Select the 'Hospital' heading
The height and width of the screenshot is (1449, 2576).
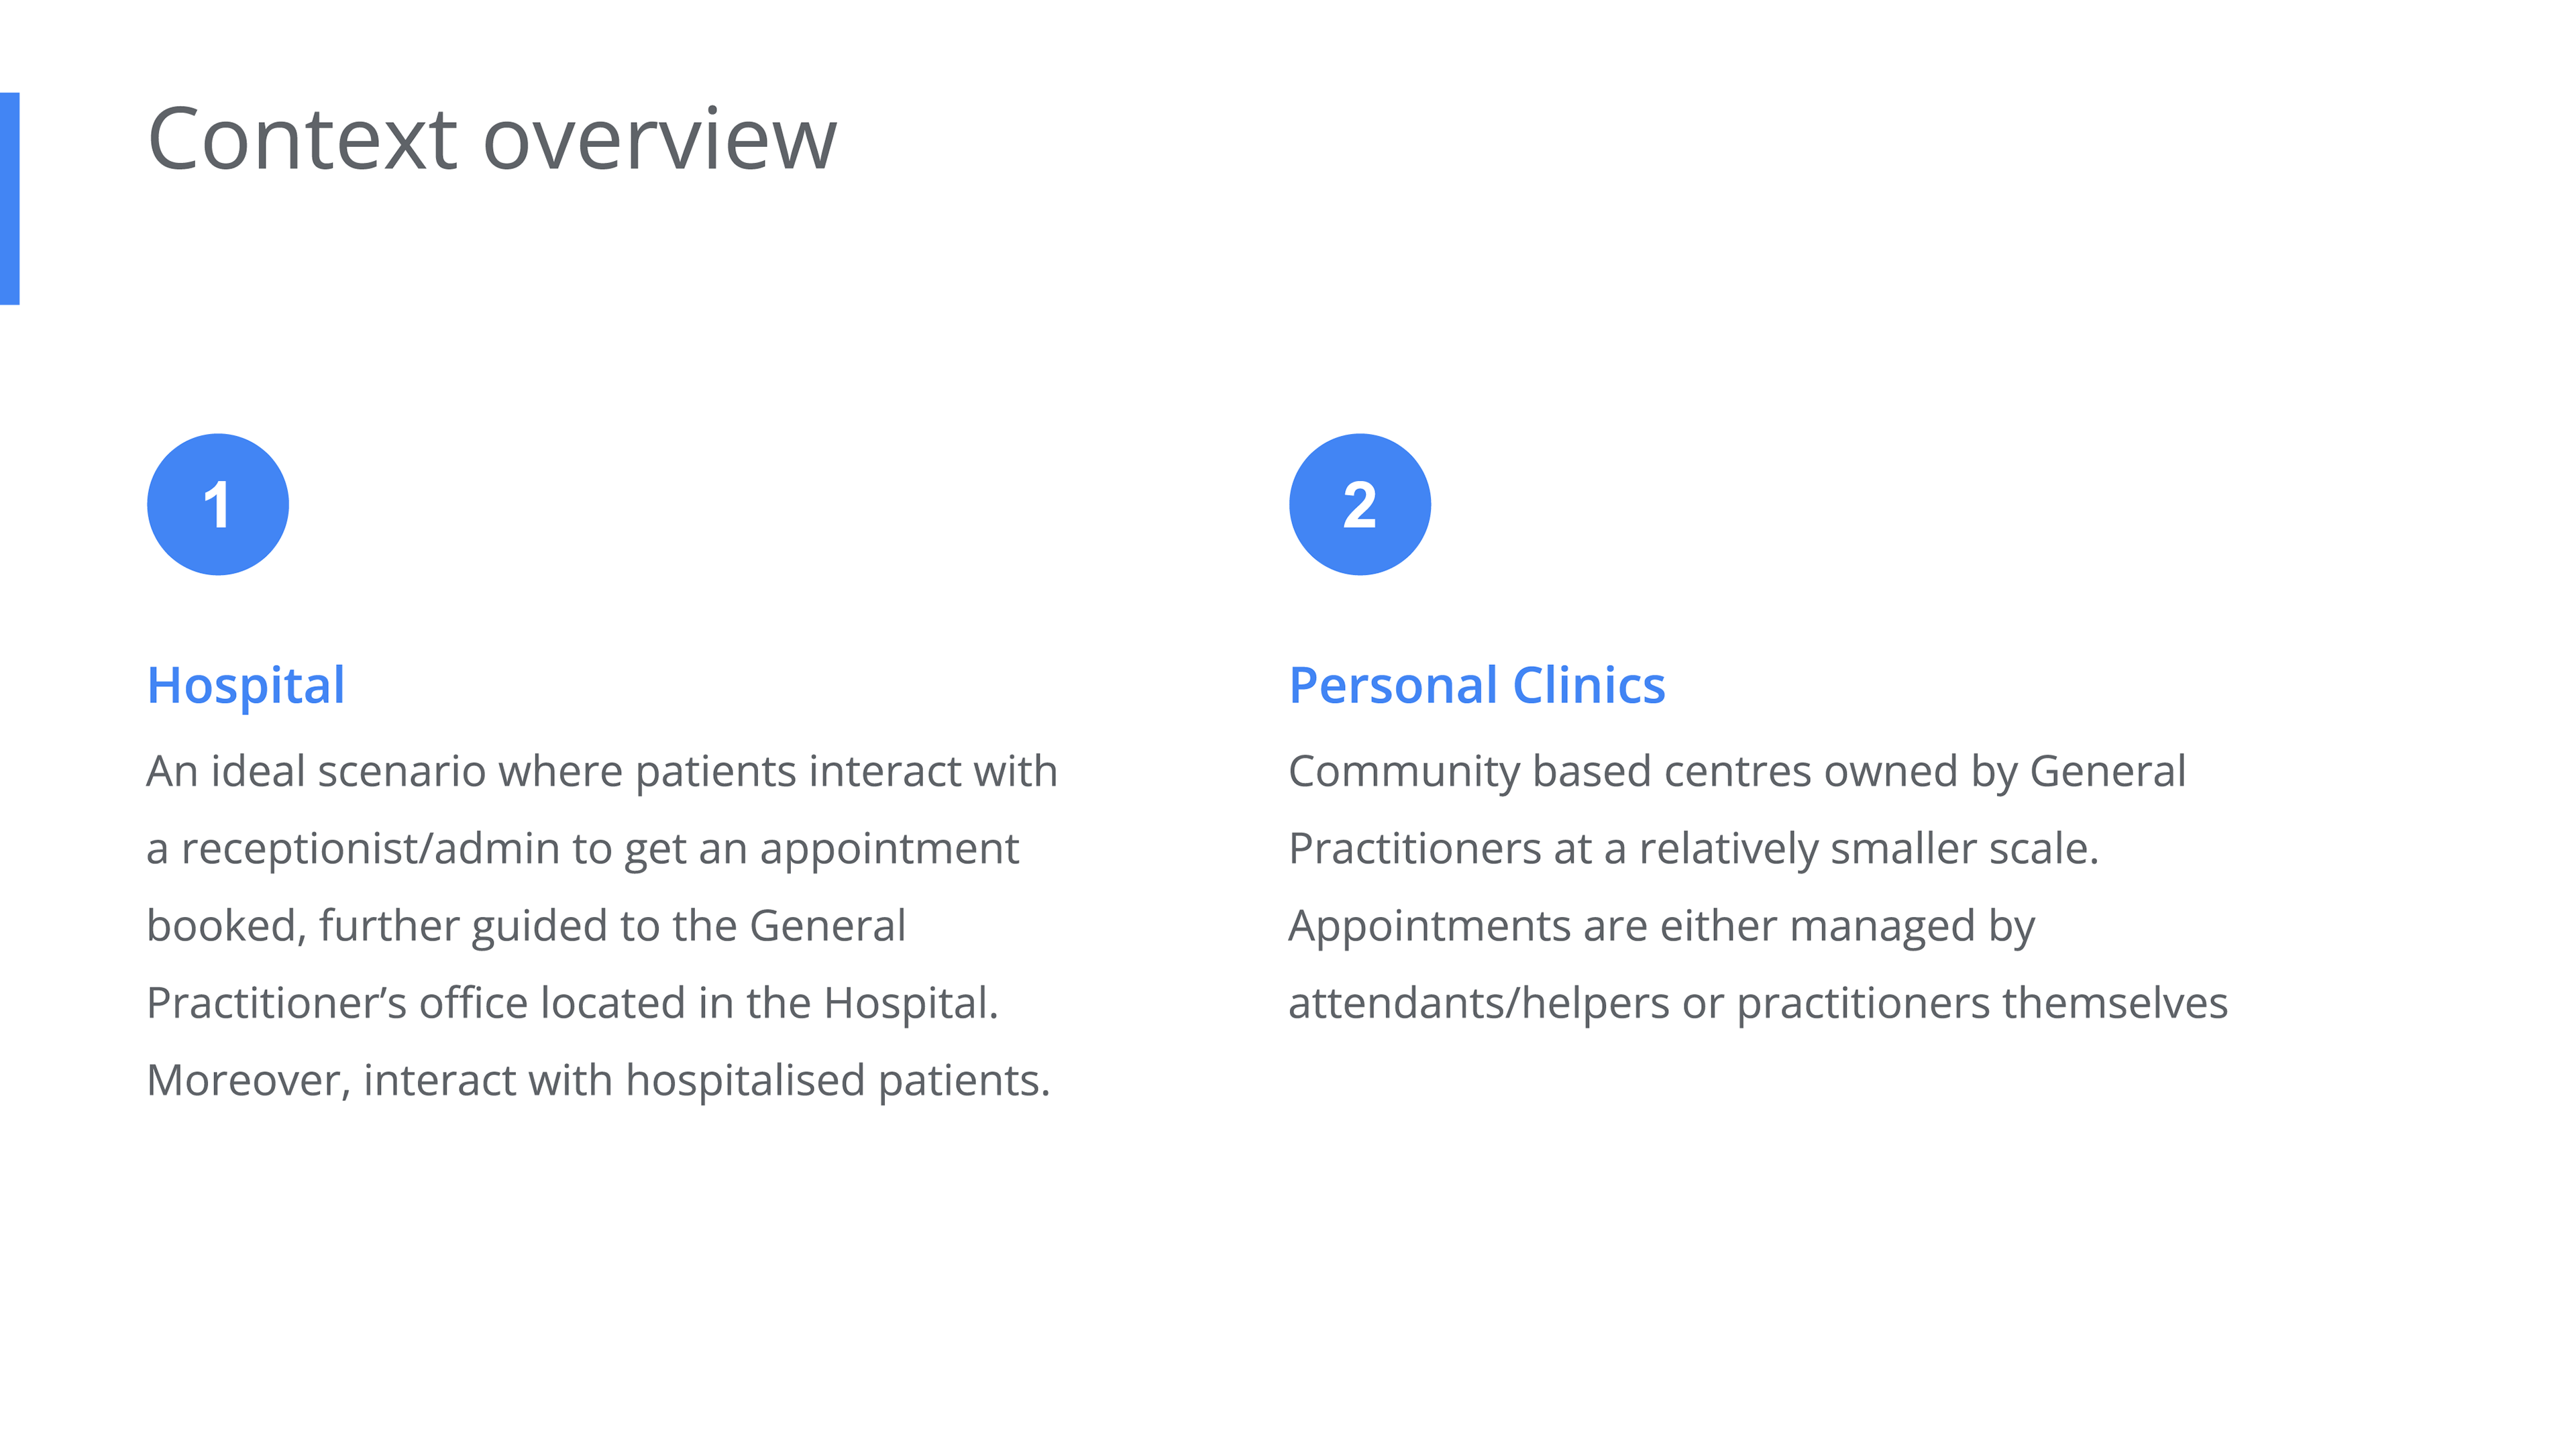pos(246,686)
